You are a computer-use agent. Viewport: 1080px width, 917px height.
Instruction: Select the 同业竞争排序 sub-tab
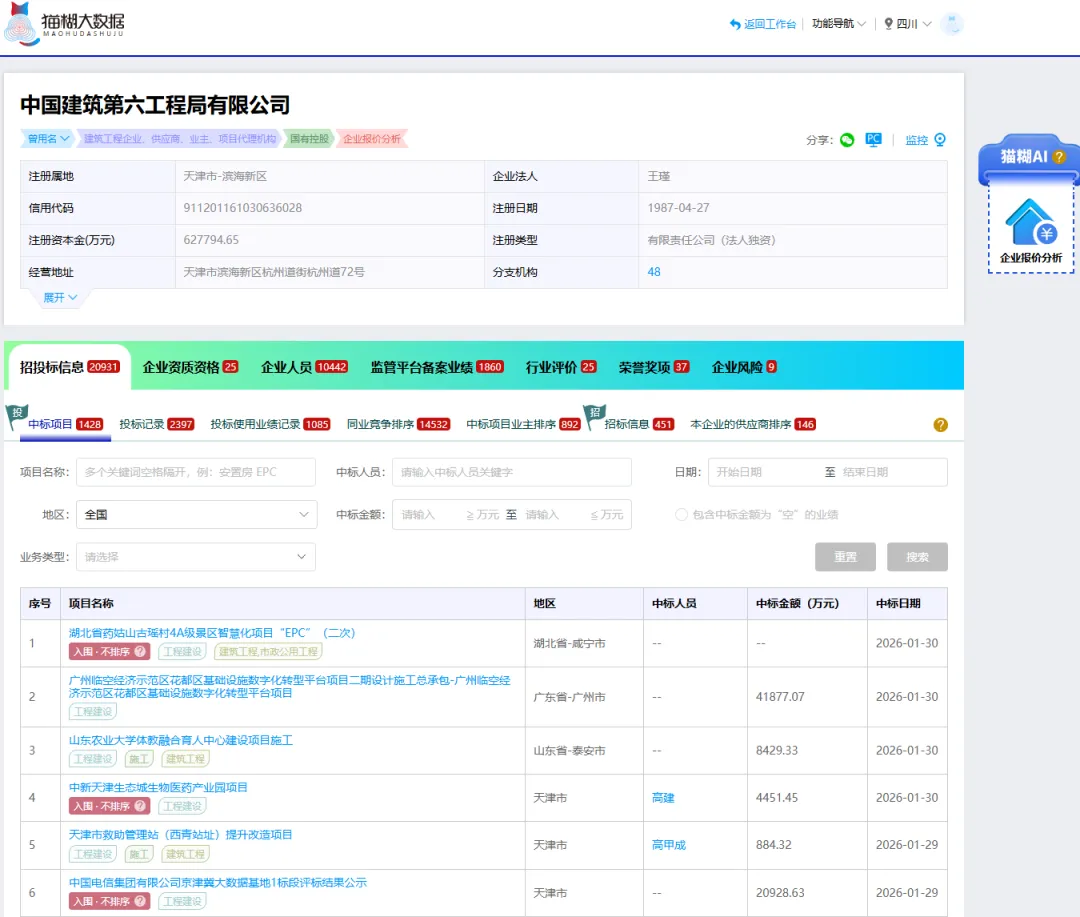click(x=398, y=424)
